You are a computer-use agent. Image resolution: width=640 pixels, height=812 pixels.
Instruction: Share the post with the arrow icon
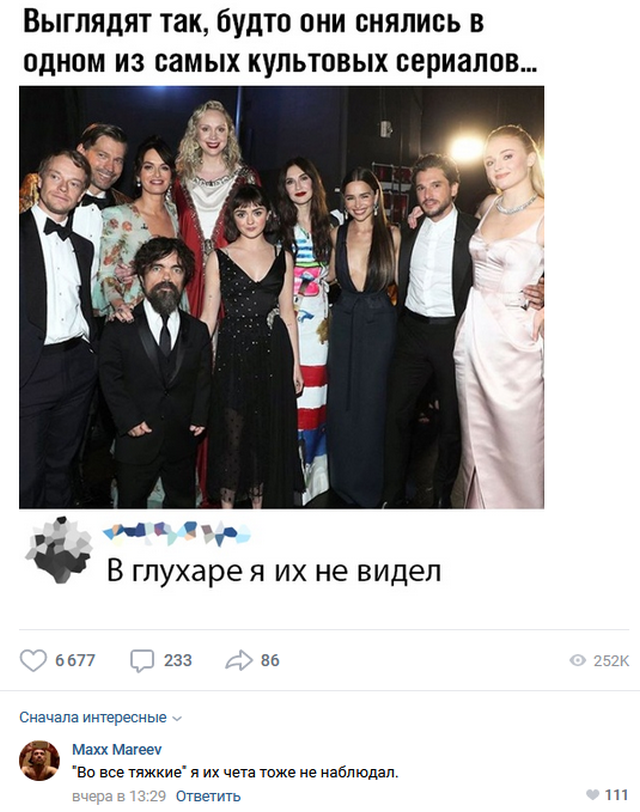click(x=239, y=660)
